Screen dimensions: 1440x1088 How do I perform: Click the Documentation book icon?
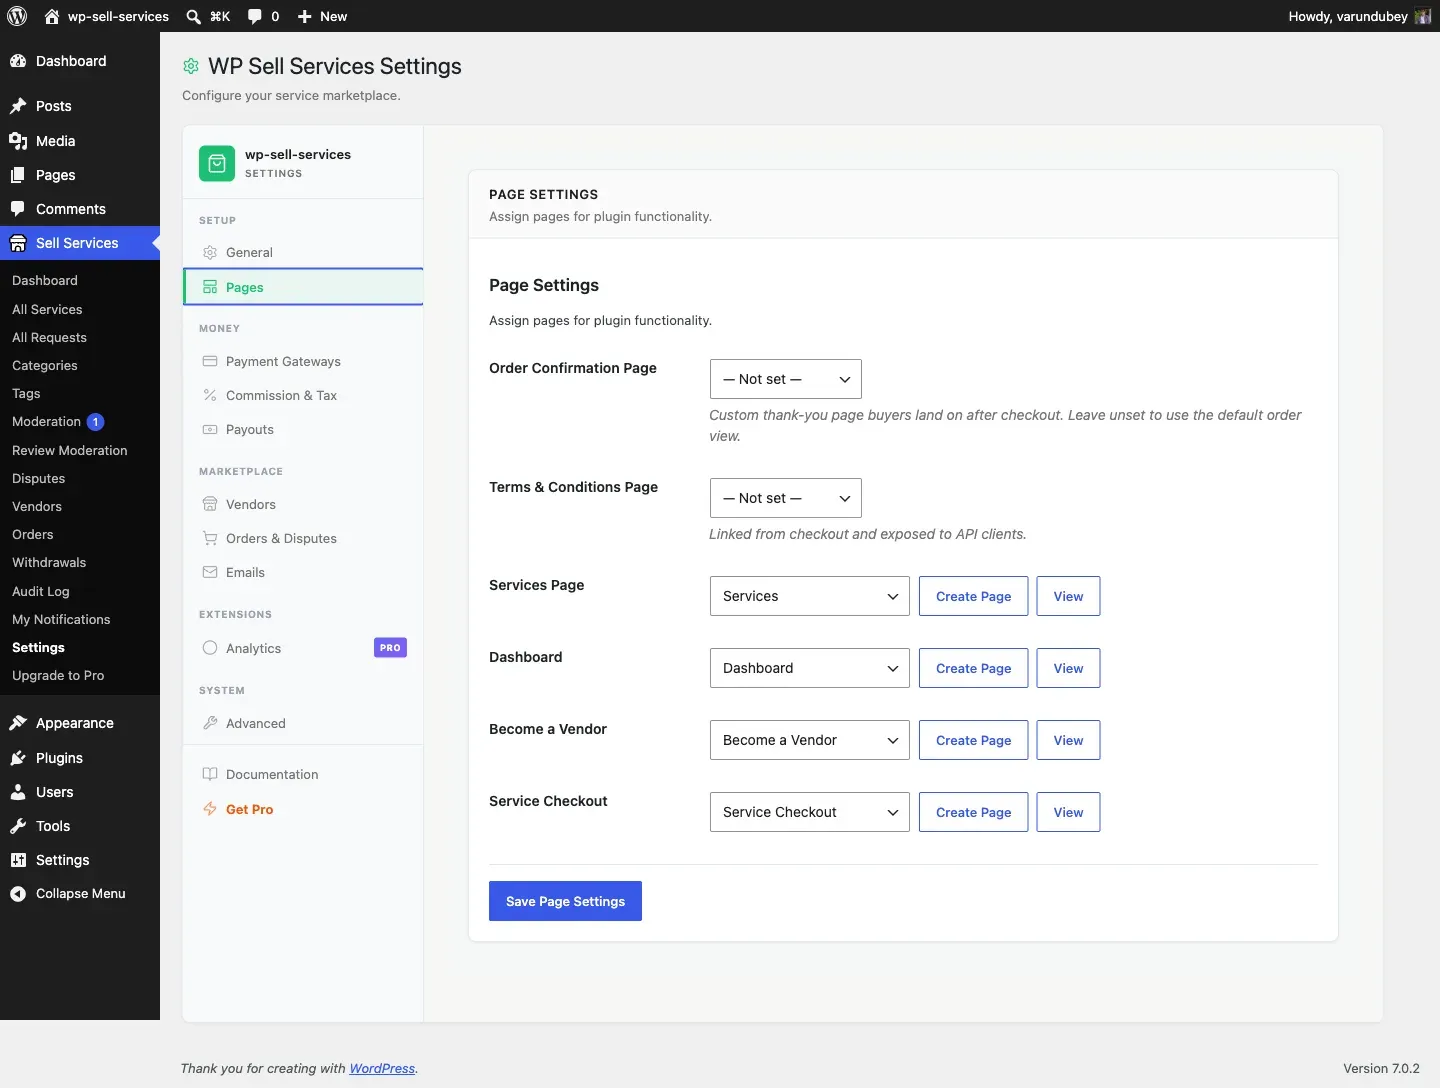(210, 774)
